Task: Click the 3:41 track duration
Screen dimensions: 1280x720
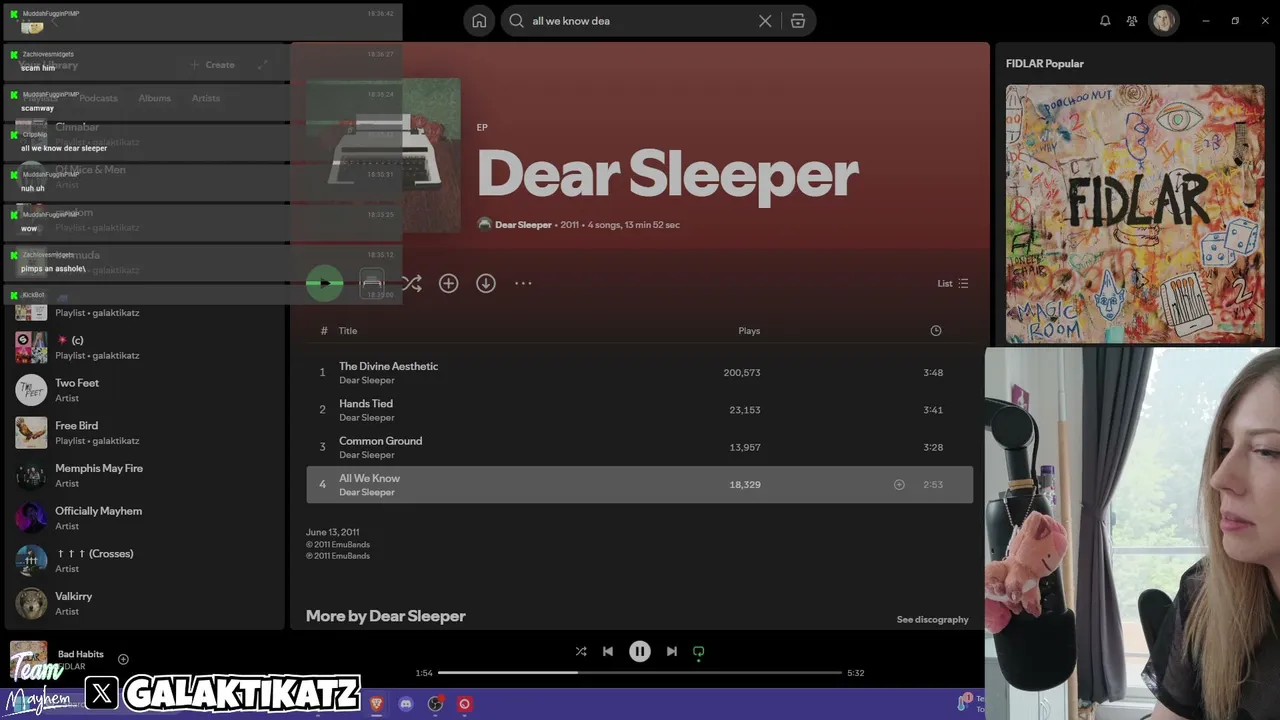Action: click(933, 410)
